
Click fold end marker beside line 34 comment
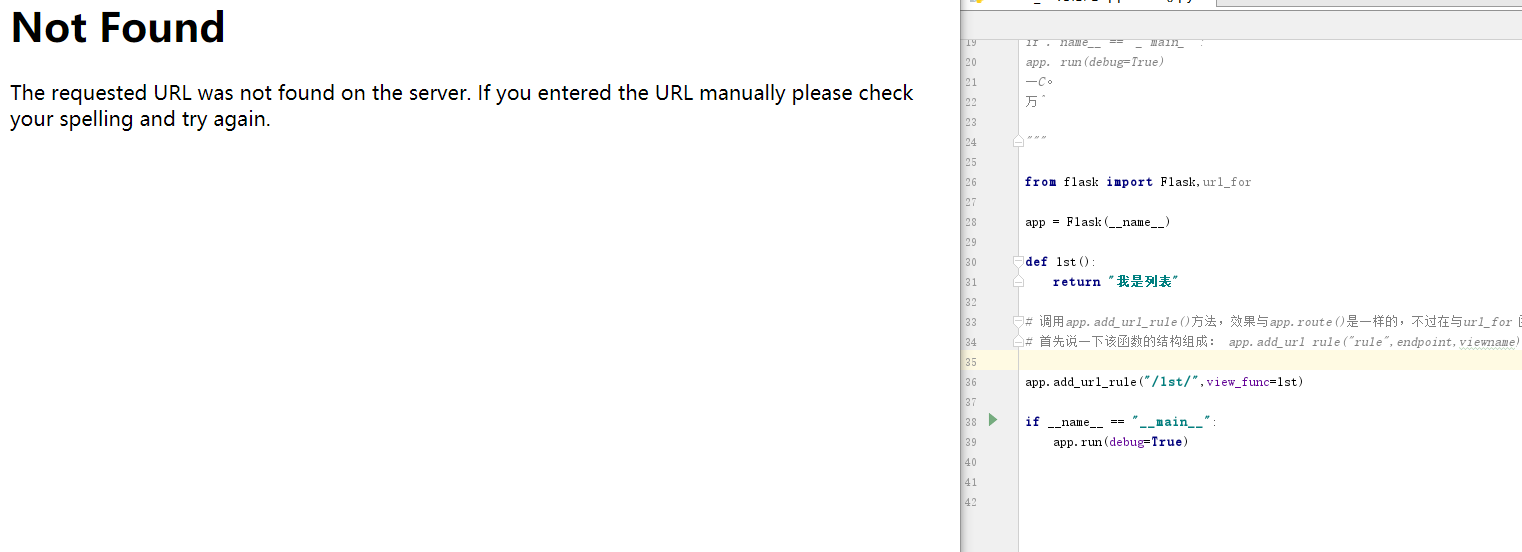tap(1018, 342)
